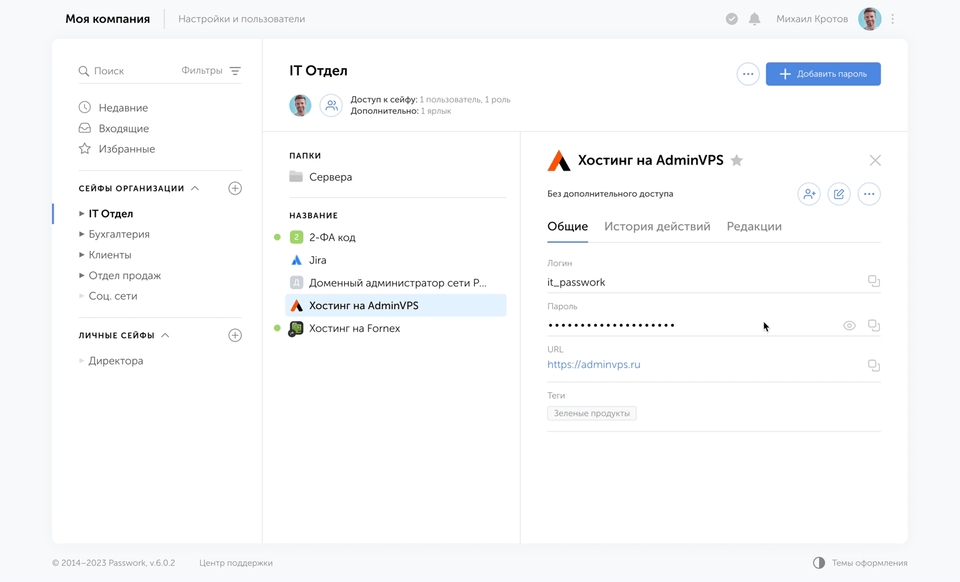960x582 pixels.
Task: Click the Добавить пароль button
Action: click(x=823, y=74)
